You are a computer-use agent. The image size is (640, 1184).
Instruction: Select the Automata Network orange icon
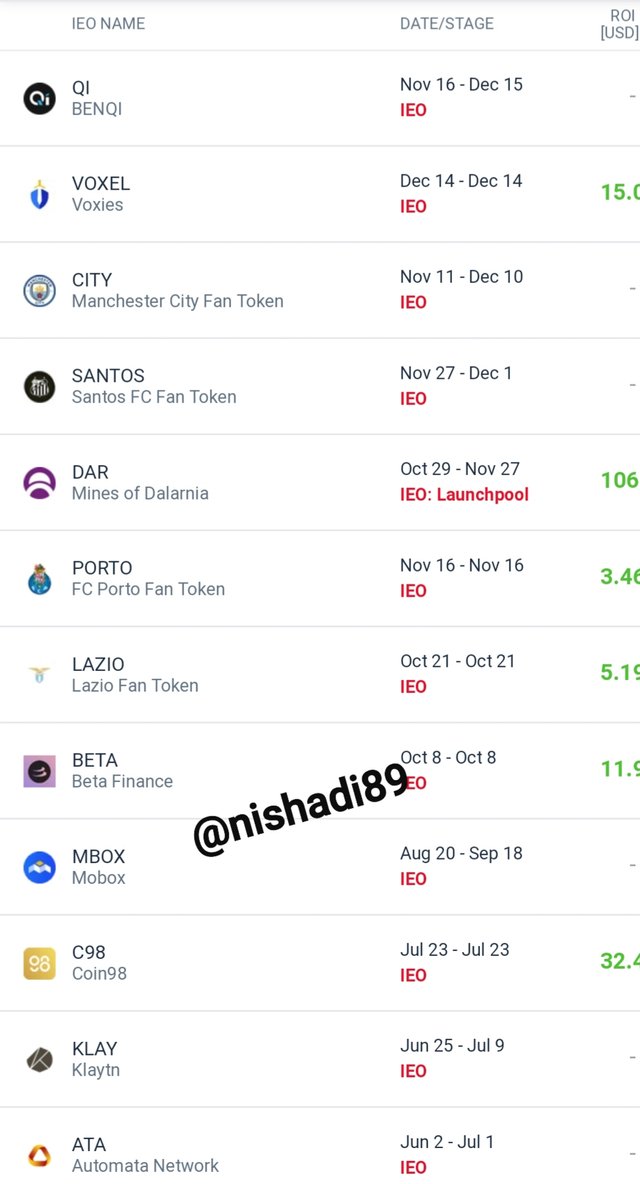[39, 1155]
